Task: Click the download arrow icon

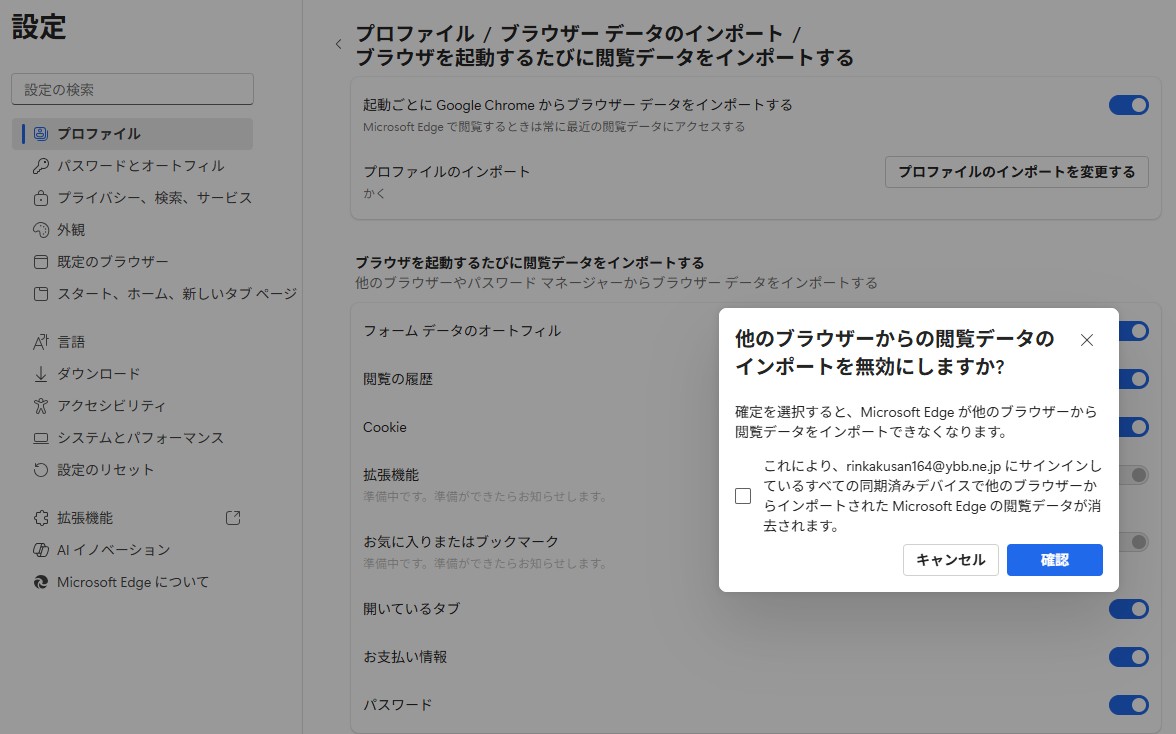Action: click(41, 374)
